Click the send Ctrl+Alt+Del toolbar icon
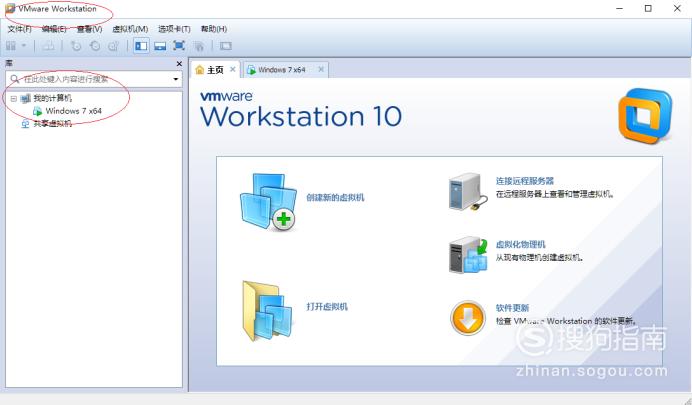692x405 pixels. pos(49,45)
